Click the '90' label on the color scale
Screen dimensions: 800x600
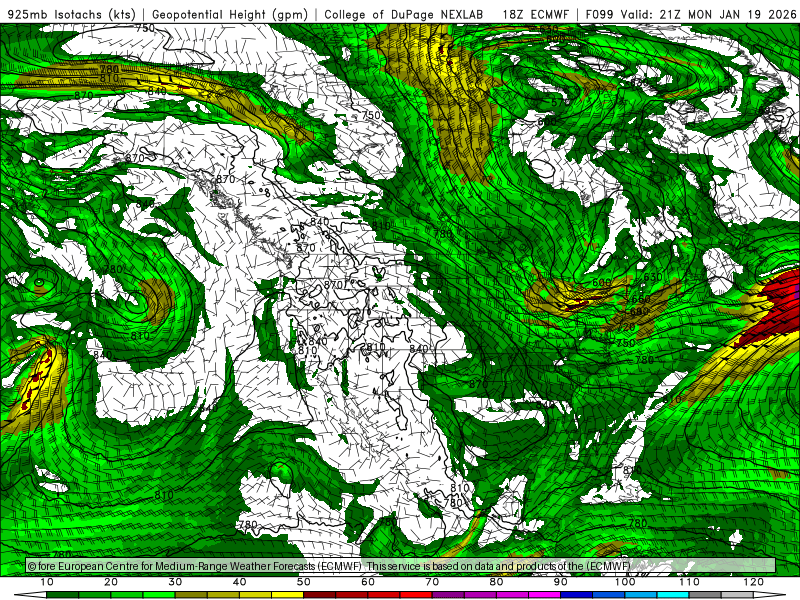point(561,582)
